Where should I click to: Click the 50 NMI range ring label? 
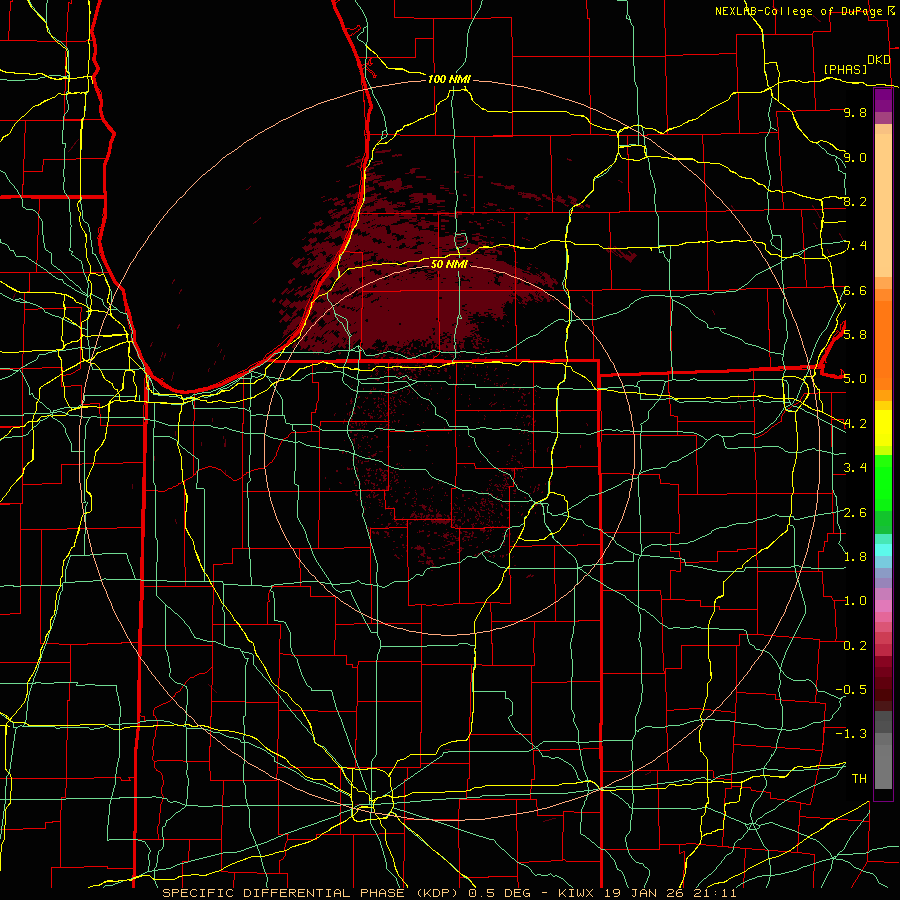click(x=449, y=264)
